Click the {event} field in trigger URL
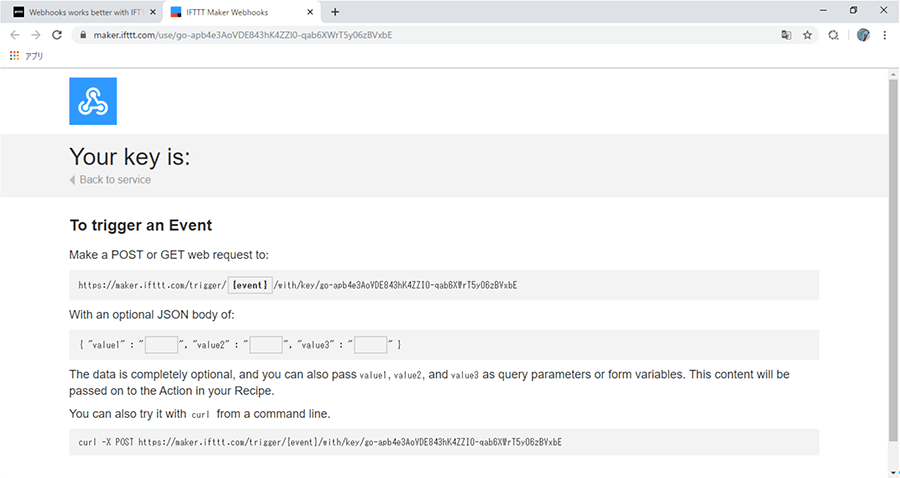 [250, 285]
